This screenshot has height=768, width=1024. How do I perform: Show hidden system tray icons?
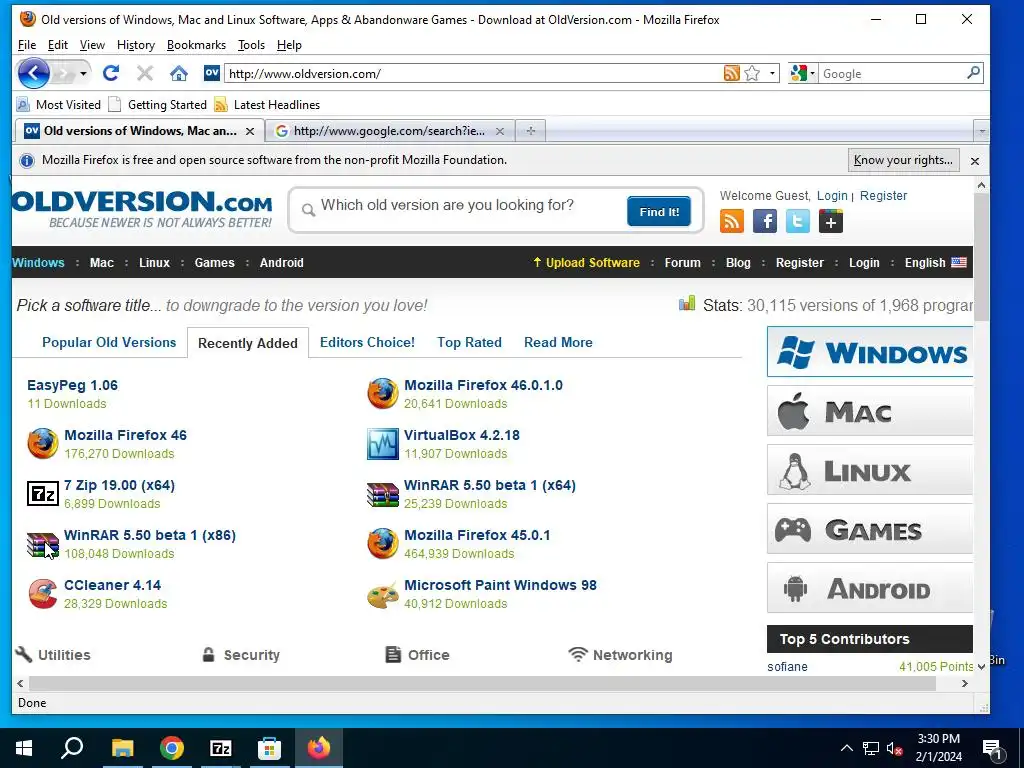coord(846,748)
